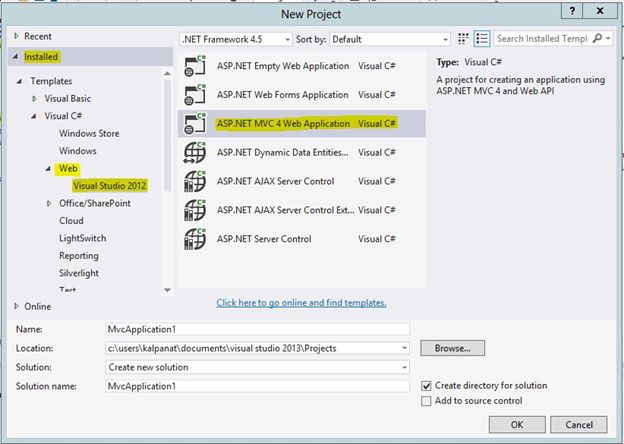This screenshot has width=624, height=444.
Task: Select the Silverlight template category
Action: (x=79, y=273)
